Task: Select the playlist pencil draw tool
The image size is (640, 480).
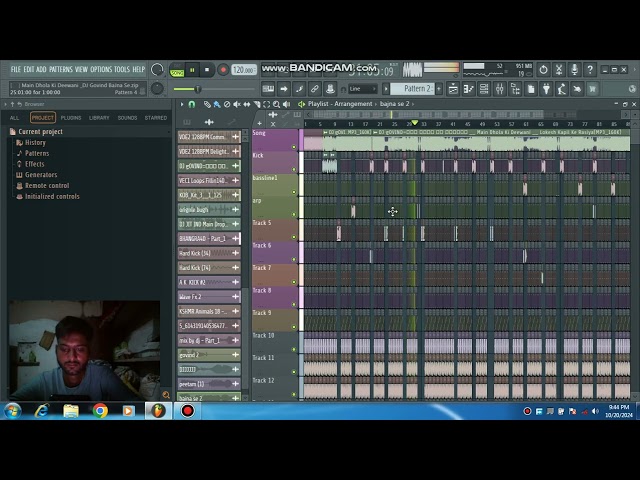Action: tap(207, 104)
